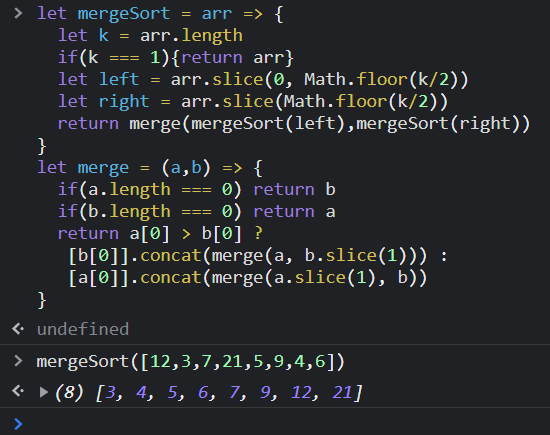Image resolution: width=550 pixels, height=435 pixels.
Task: Click the output arrow next to undefined
Action: coord(18,329)
